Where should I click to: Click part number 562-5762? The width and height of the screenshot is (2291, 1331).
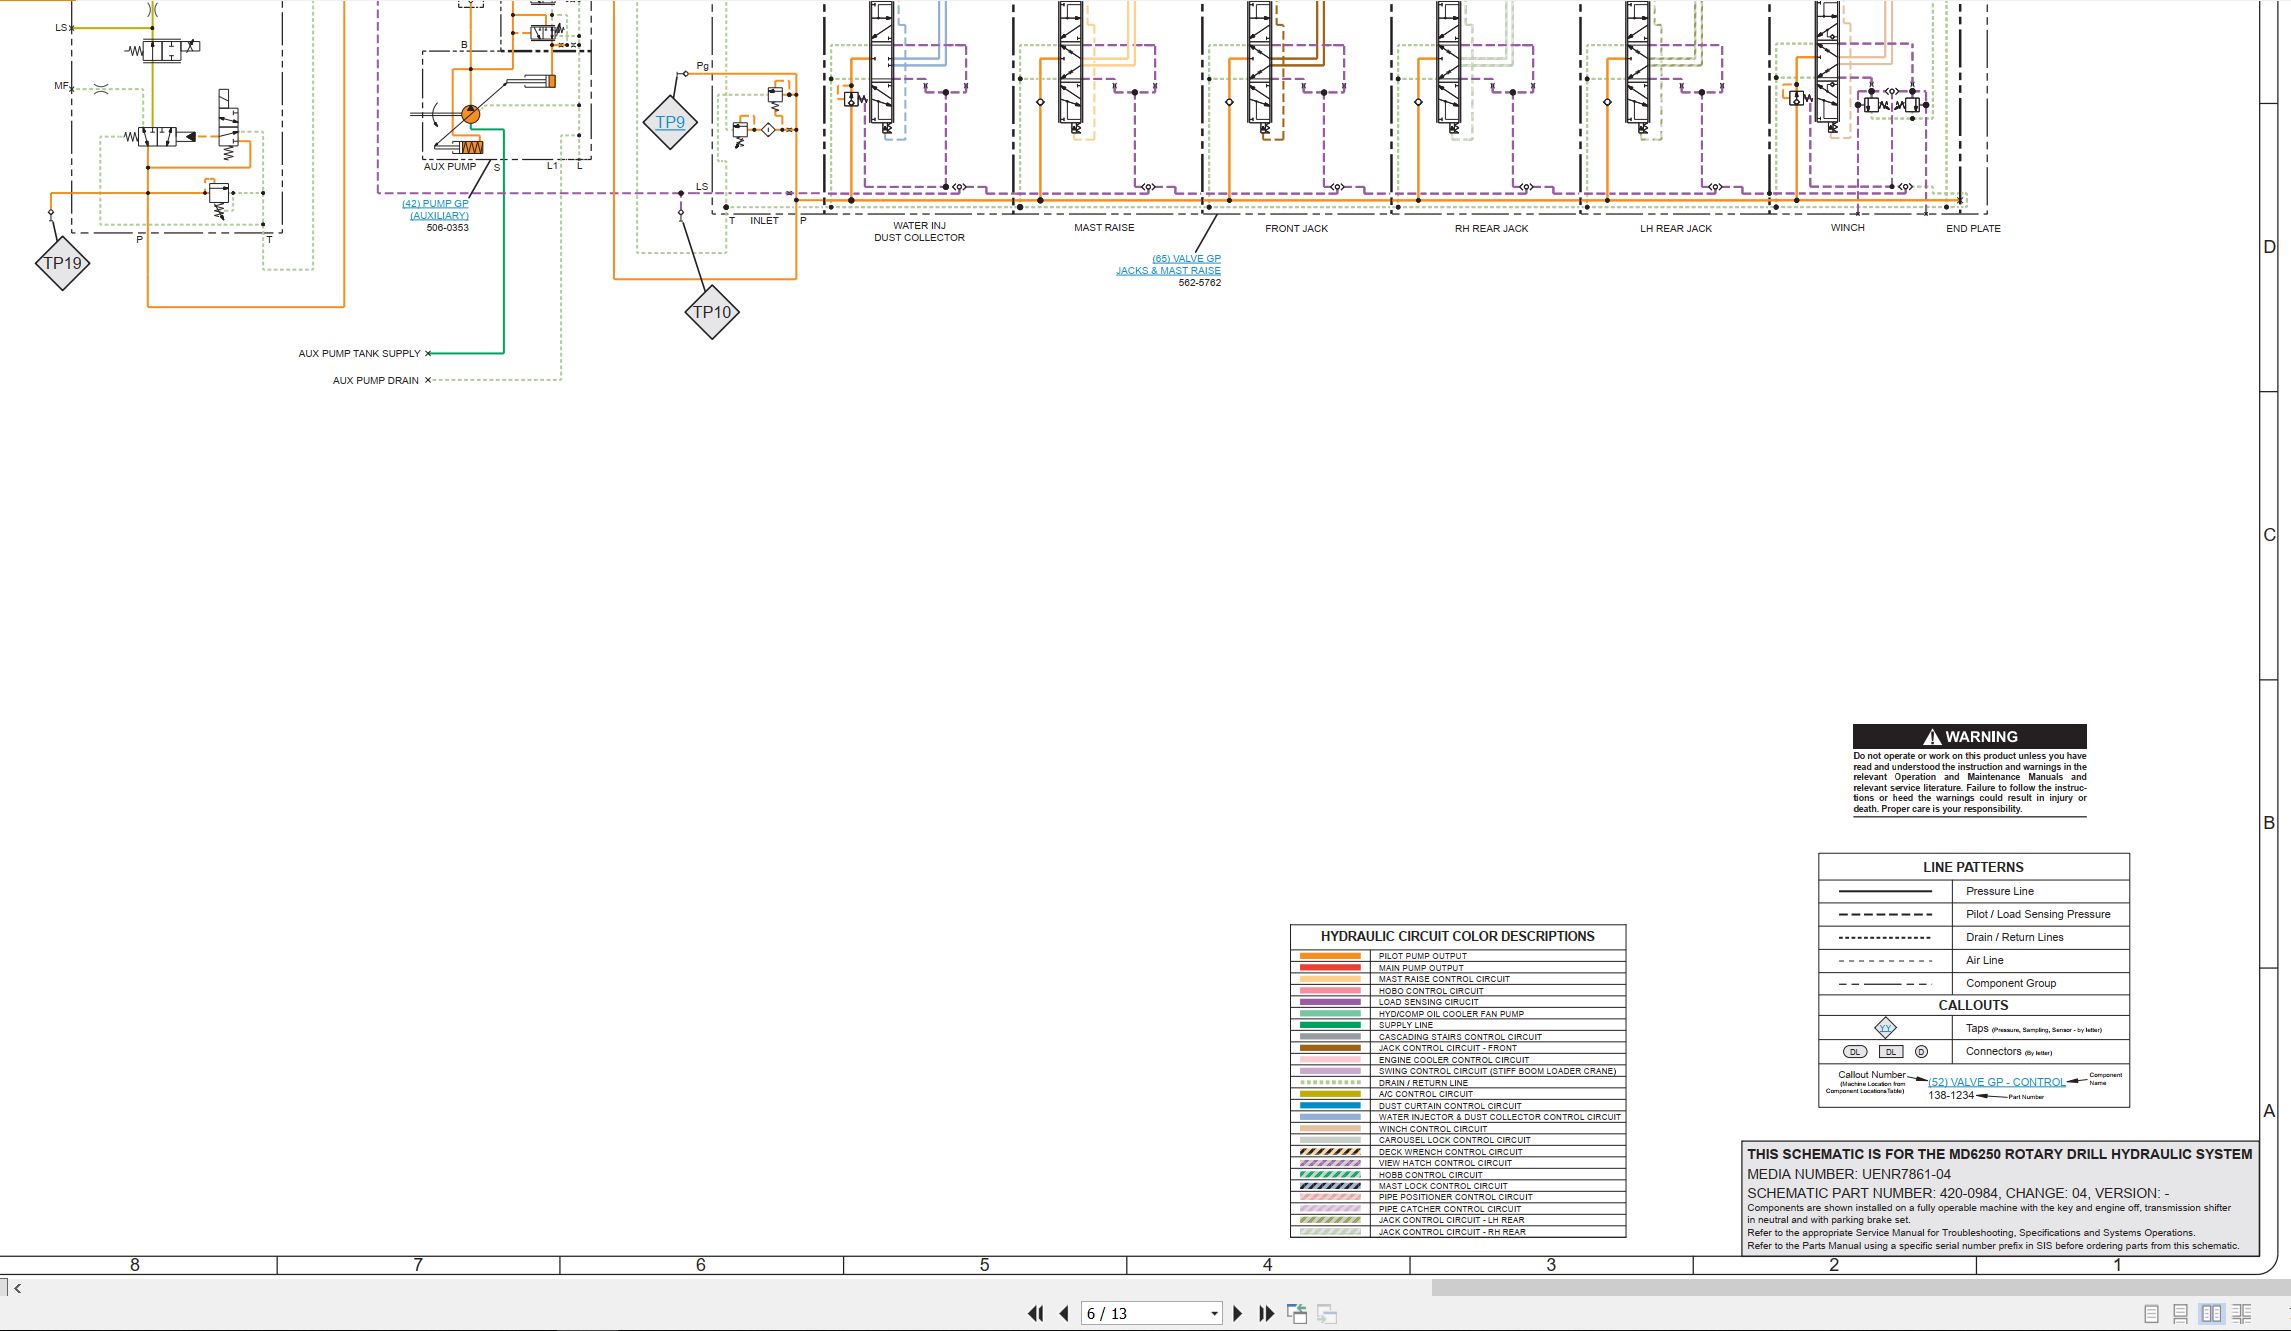click(1199, 283)
